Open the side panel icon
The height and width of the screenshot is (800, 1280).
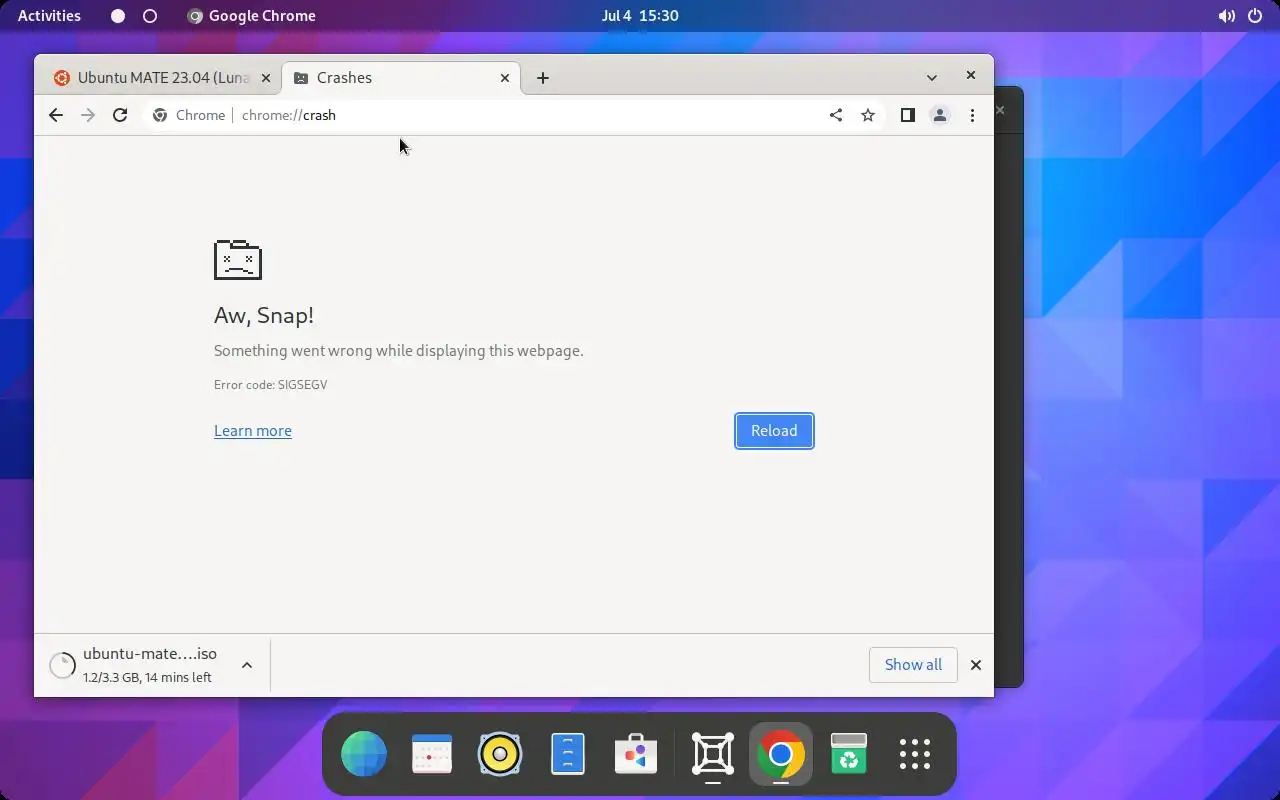tap(908, 115)
